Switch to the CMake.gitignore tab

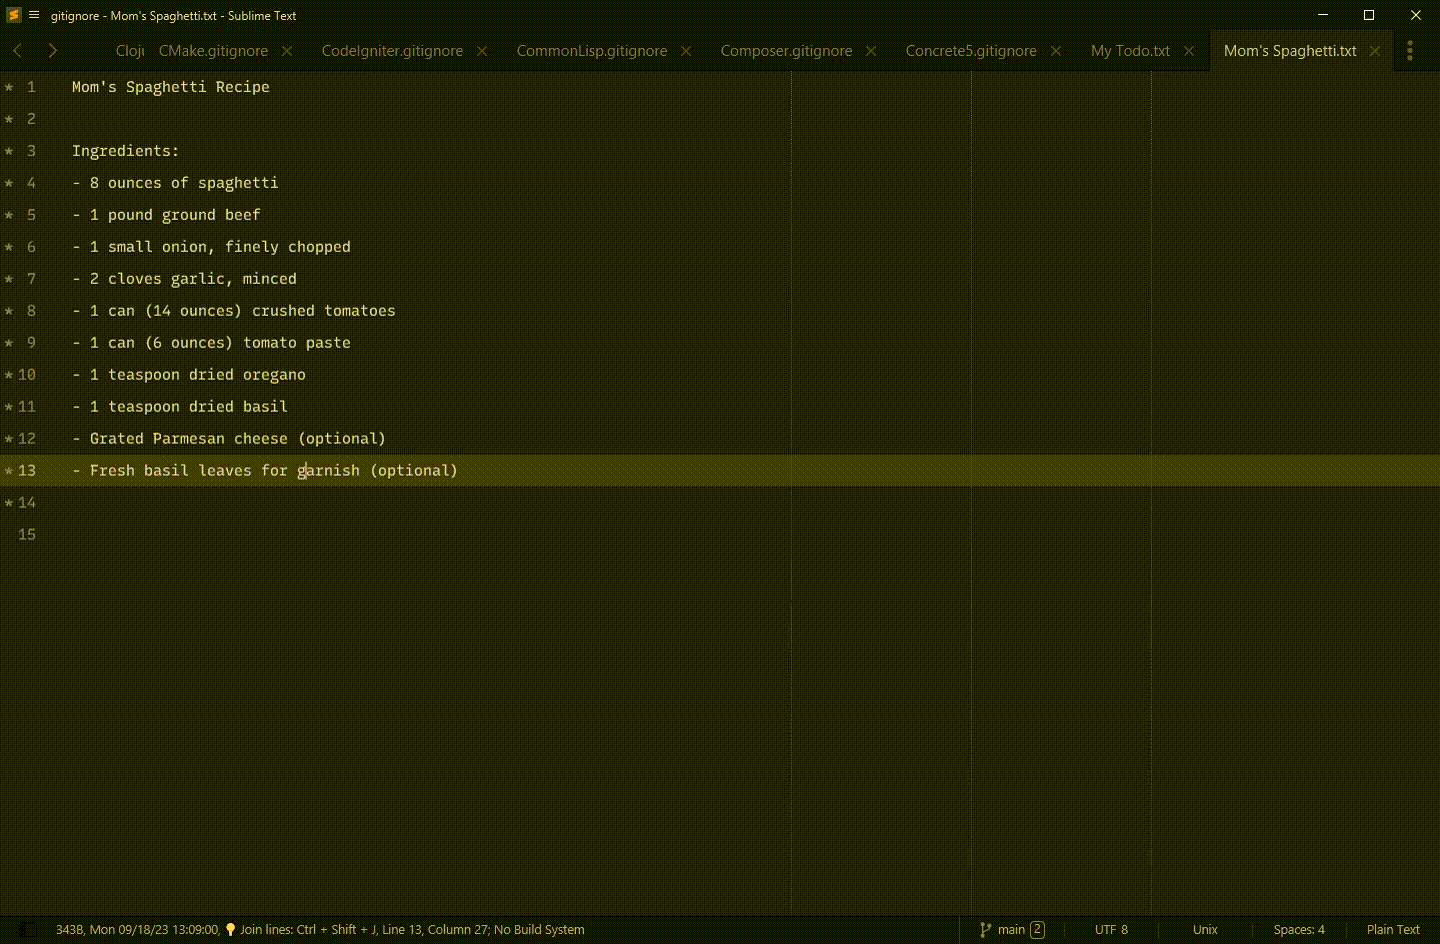tap(213, 51)
